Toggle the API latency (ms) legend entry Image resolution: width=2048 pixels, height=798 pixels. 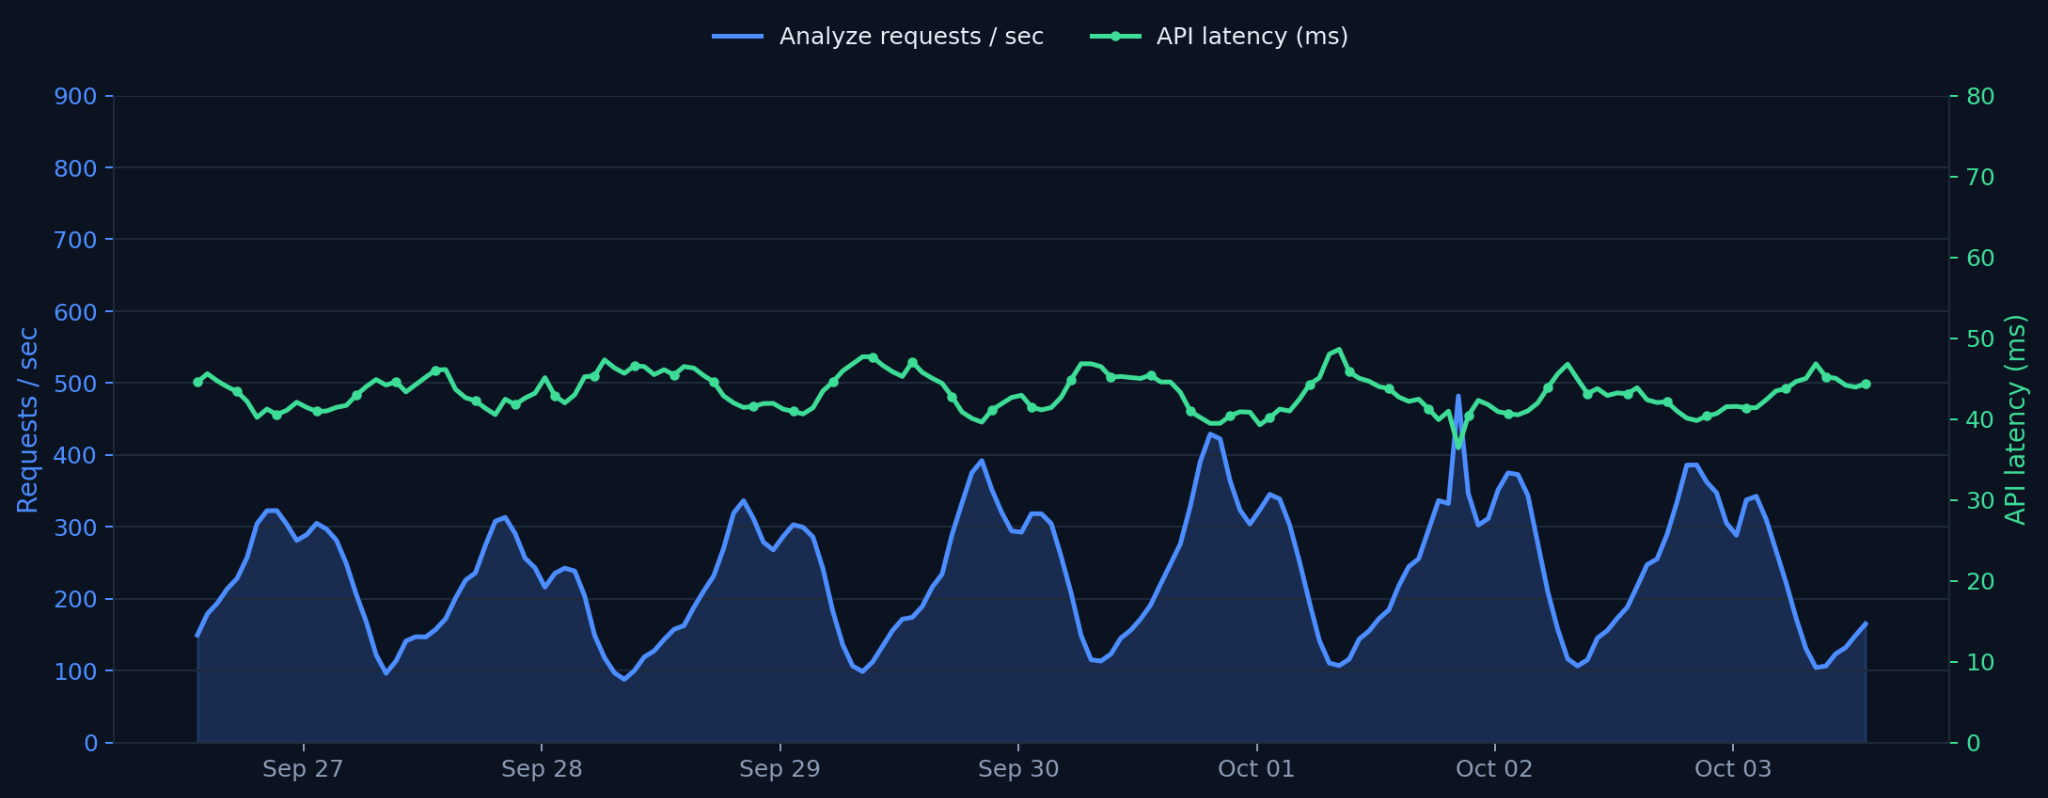pyautogui.click(x=1219, y=36)
